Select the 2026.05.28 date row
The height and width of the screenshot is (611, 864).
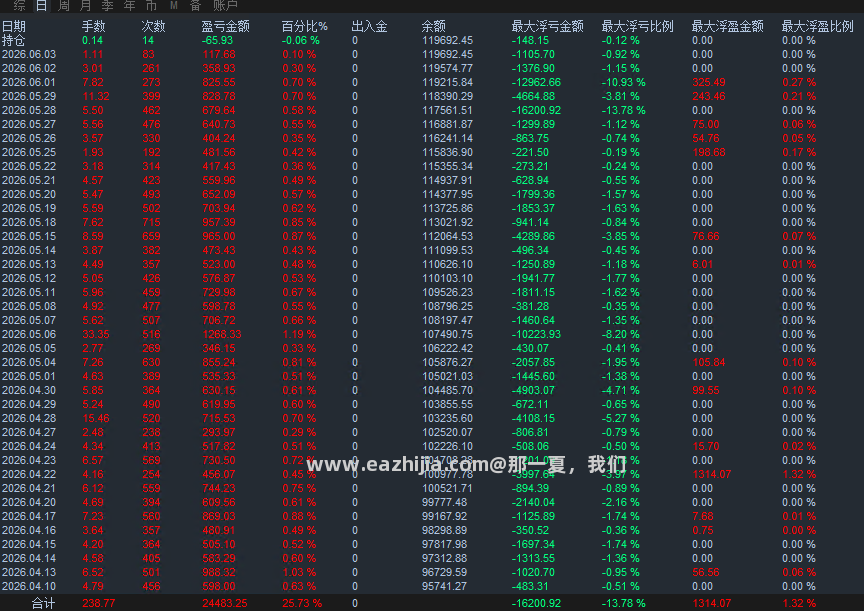click(x=29, y=110)
